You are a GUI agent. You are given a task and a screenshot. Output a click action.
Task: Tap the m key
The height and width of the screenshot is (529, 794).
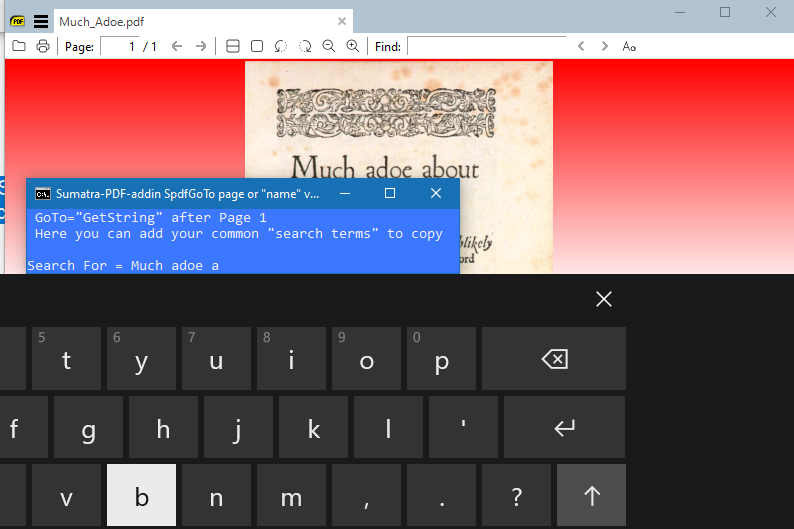pyautogui.click(x=291, y=496)
